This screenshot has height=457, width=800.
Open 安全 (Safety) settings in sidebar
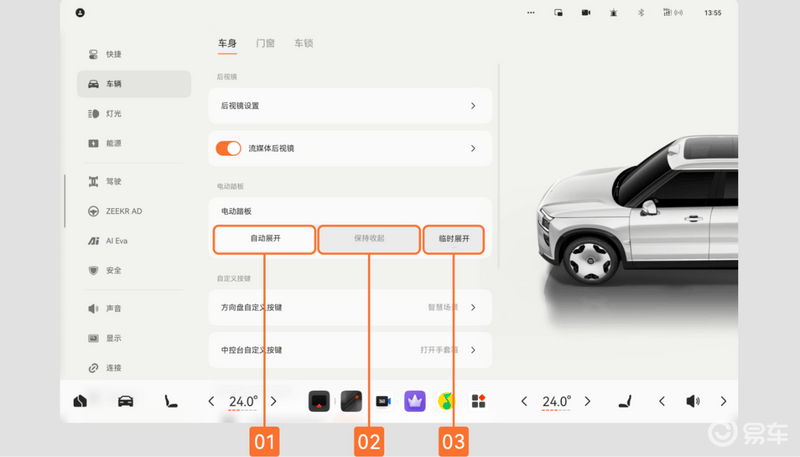pyautogui.click(x=113, y=270)
